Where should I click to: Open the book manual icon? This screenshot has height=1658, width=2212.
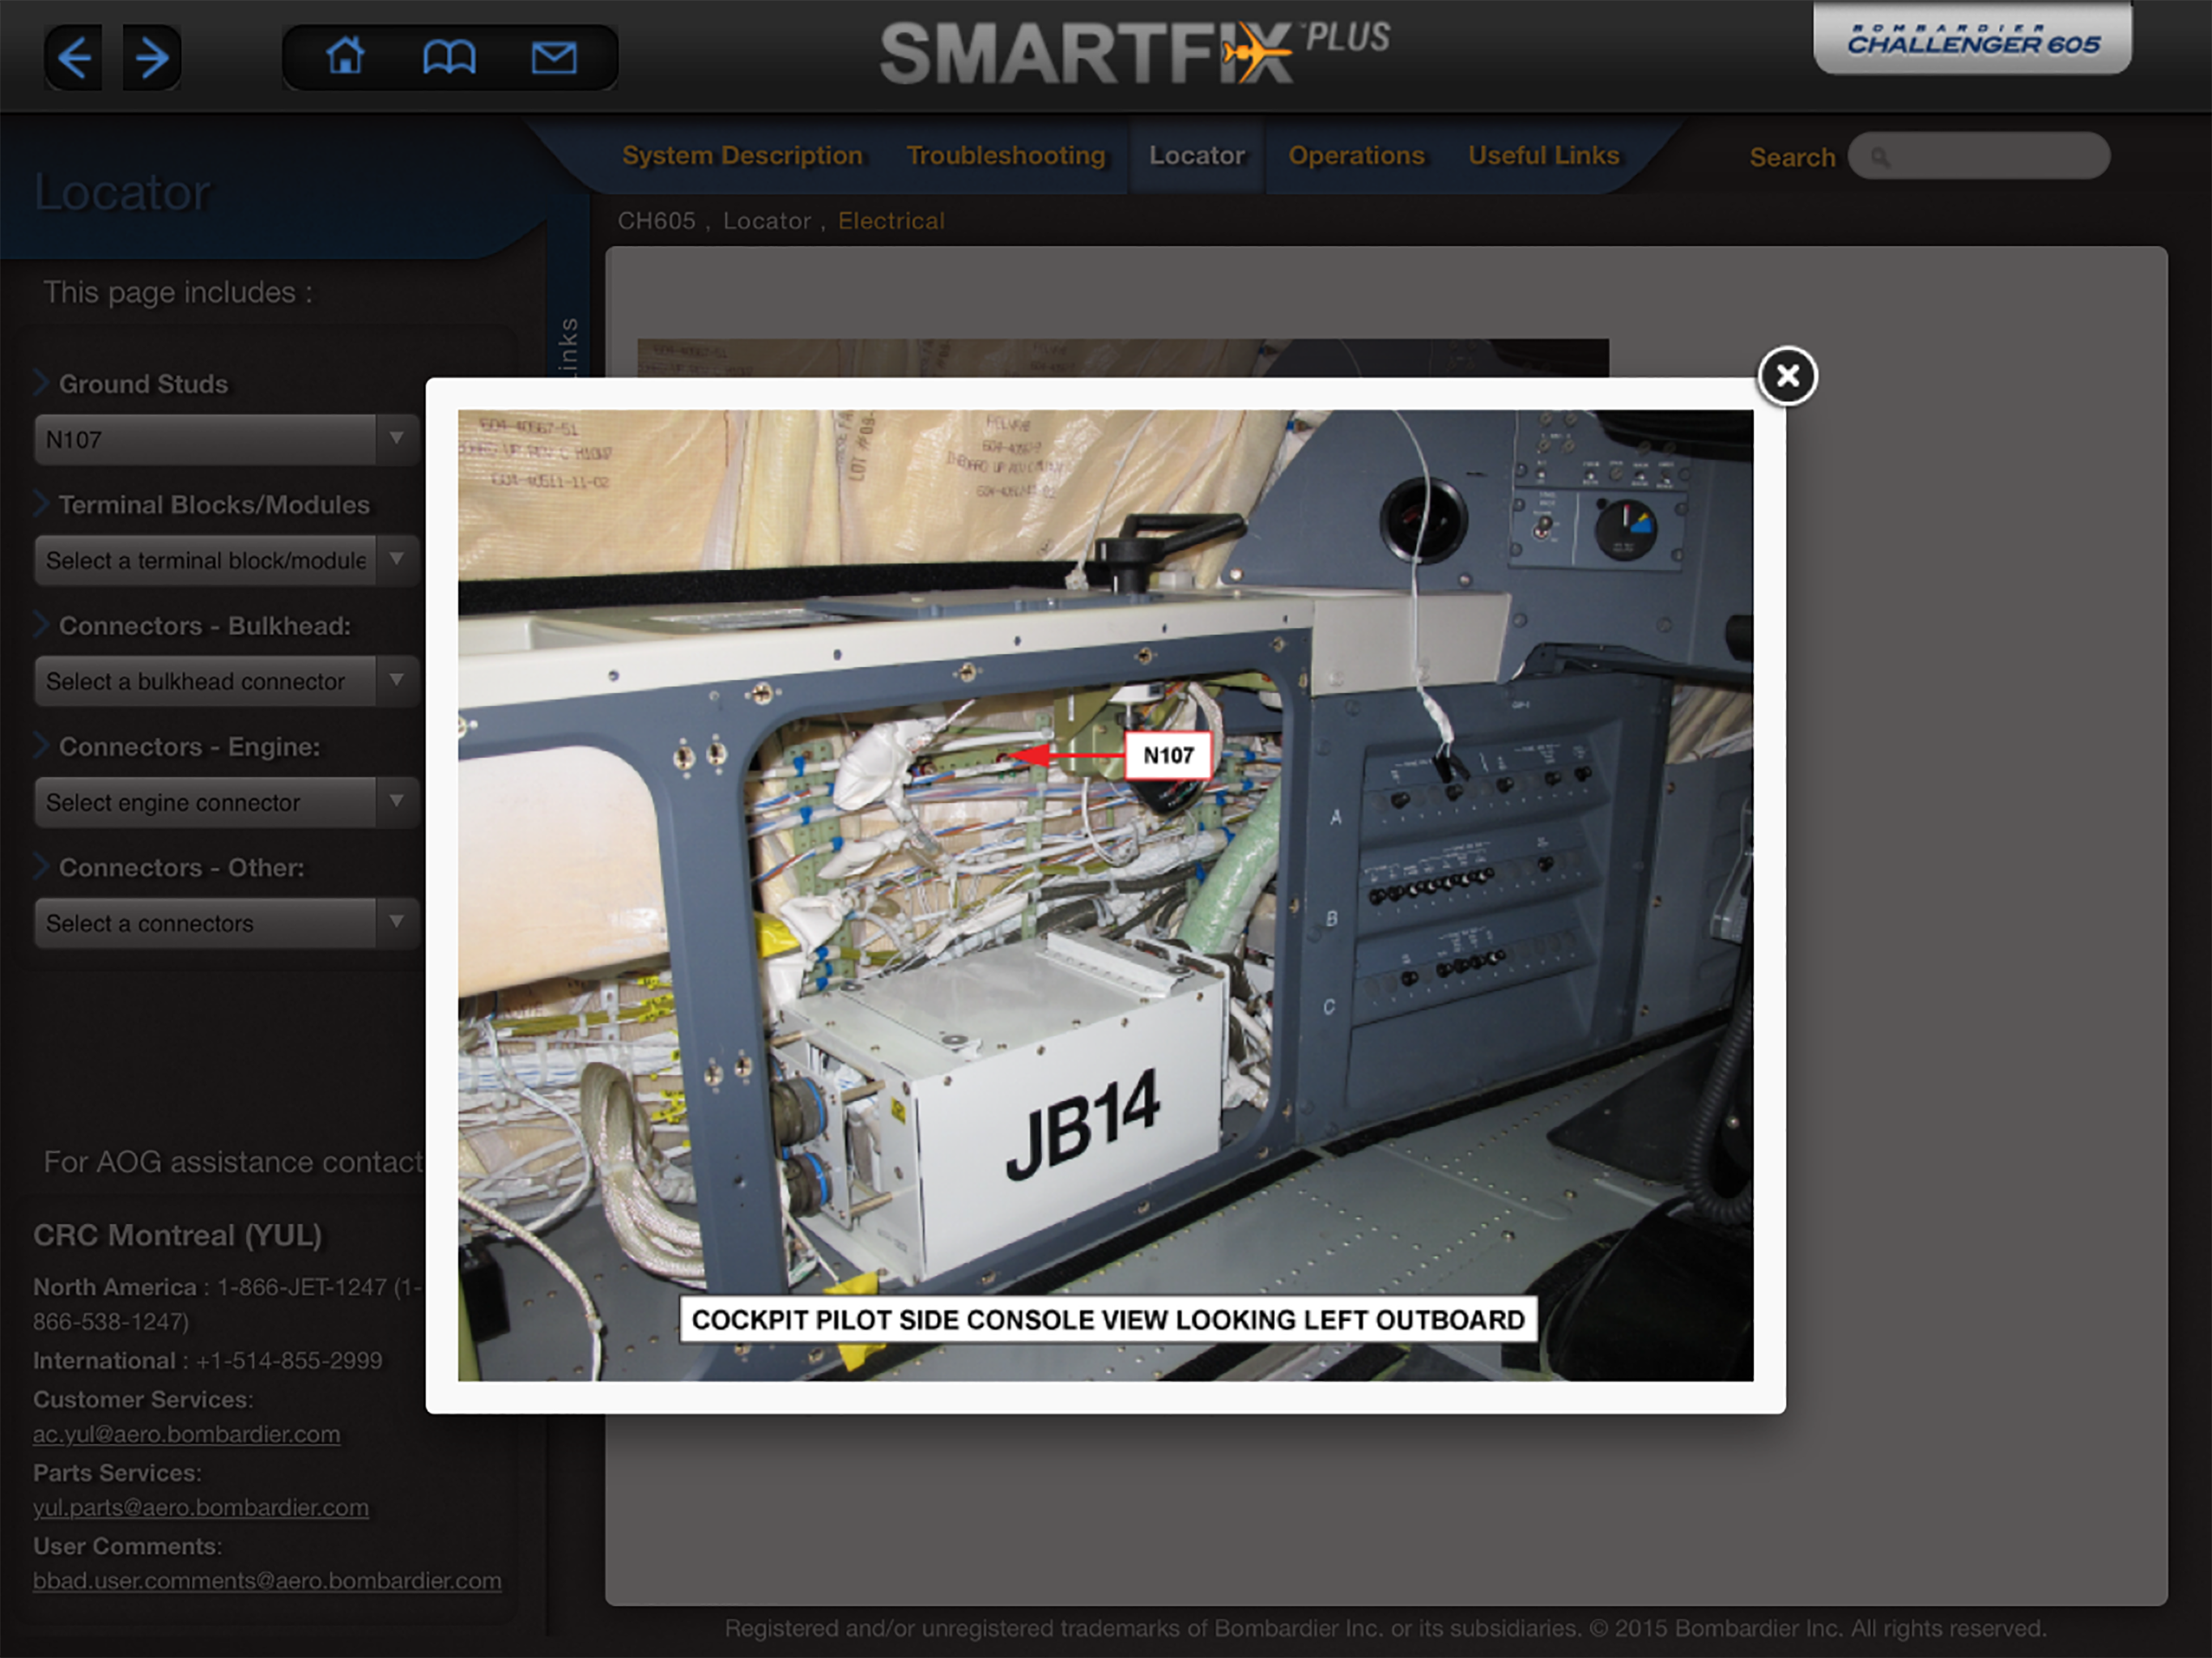(x=449, y=57)
